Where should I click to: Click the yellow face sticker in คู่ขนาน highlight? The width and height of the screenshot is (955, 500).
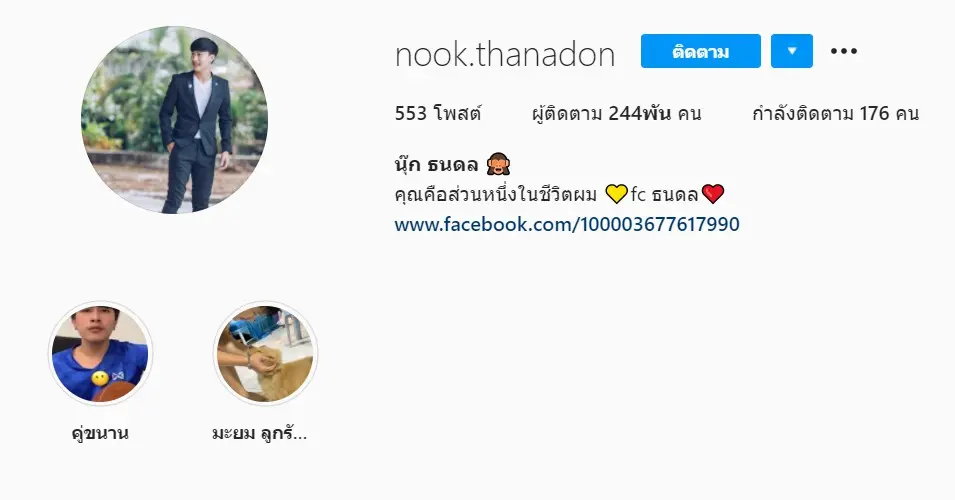tap(100, 379)
